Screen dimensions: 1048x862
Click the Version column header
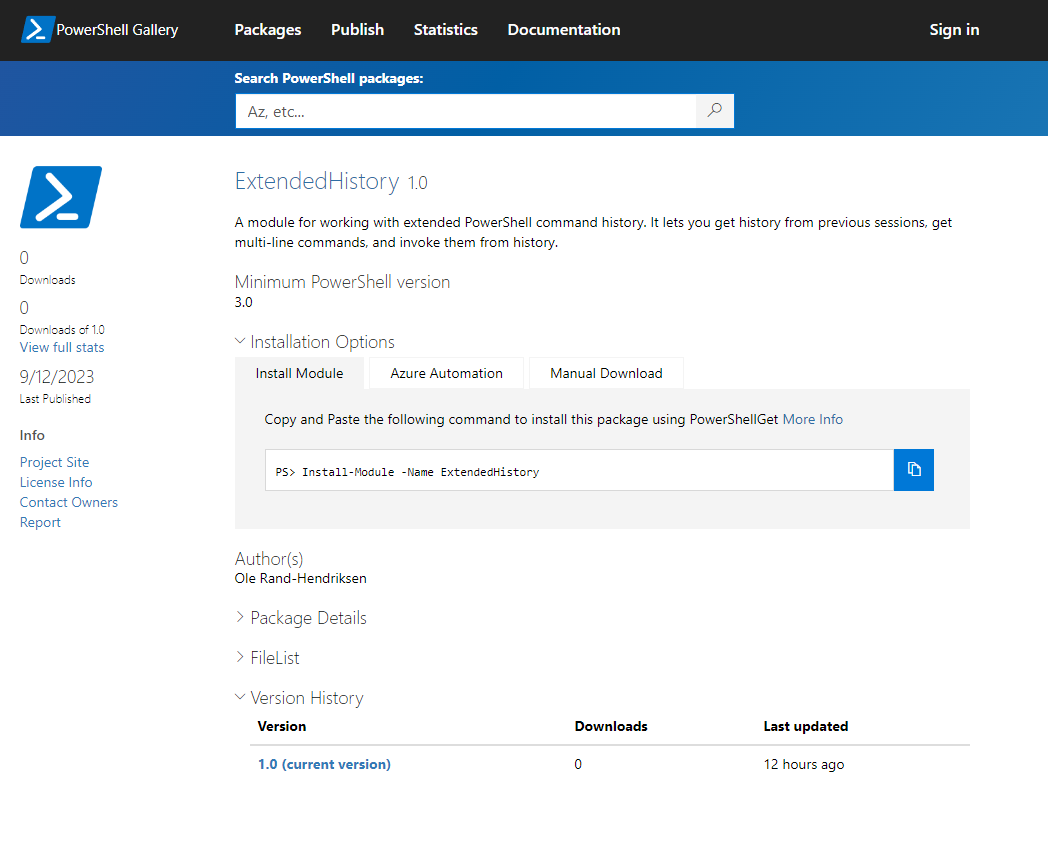pos(282,726)
